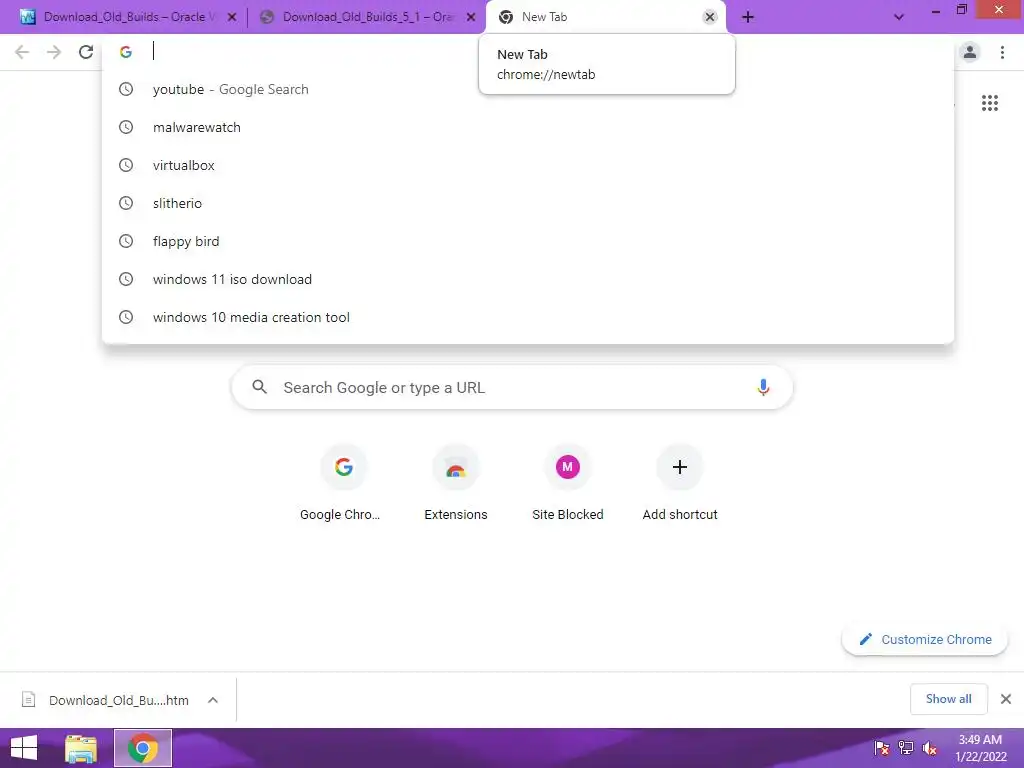Open the Google Chrome shortcut tile
The image size is (1024, 768).
[x=344, y=483]
